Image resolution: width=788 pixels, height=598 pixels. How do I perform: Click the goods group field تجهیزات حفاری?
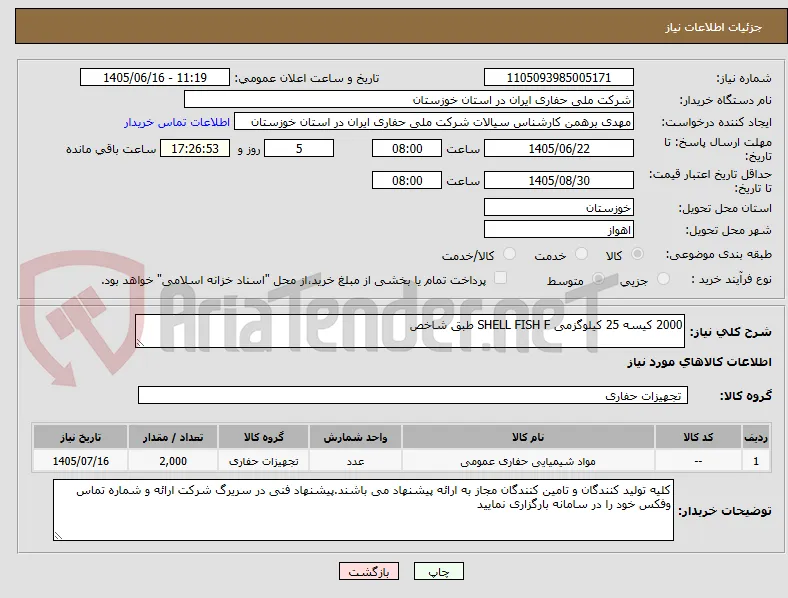coord(413,395)
